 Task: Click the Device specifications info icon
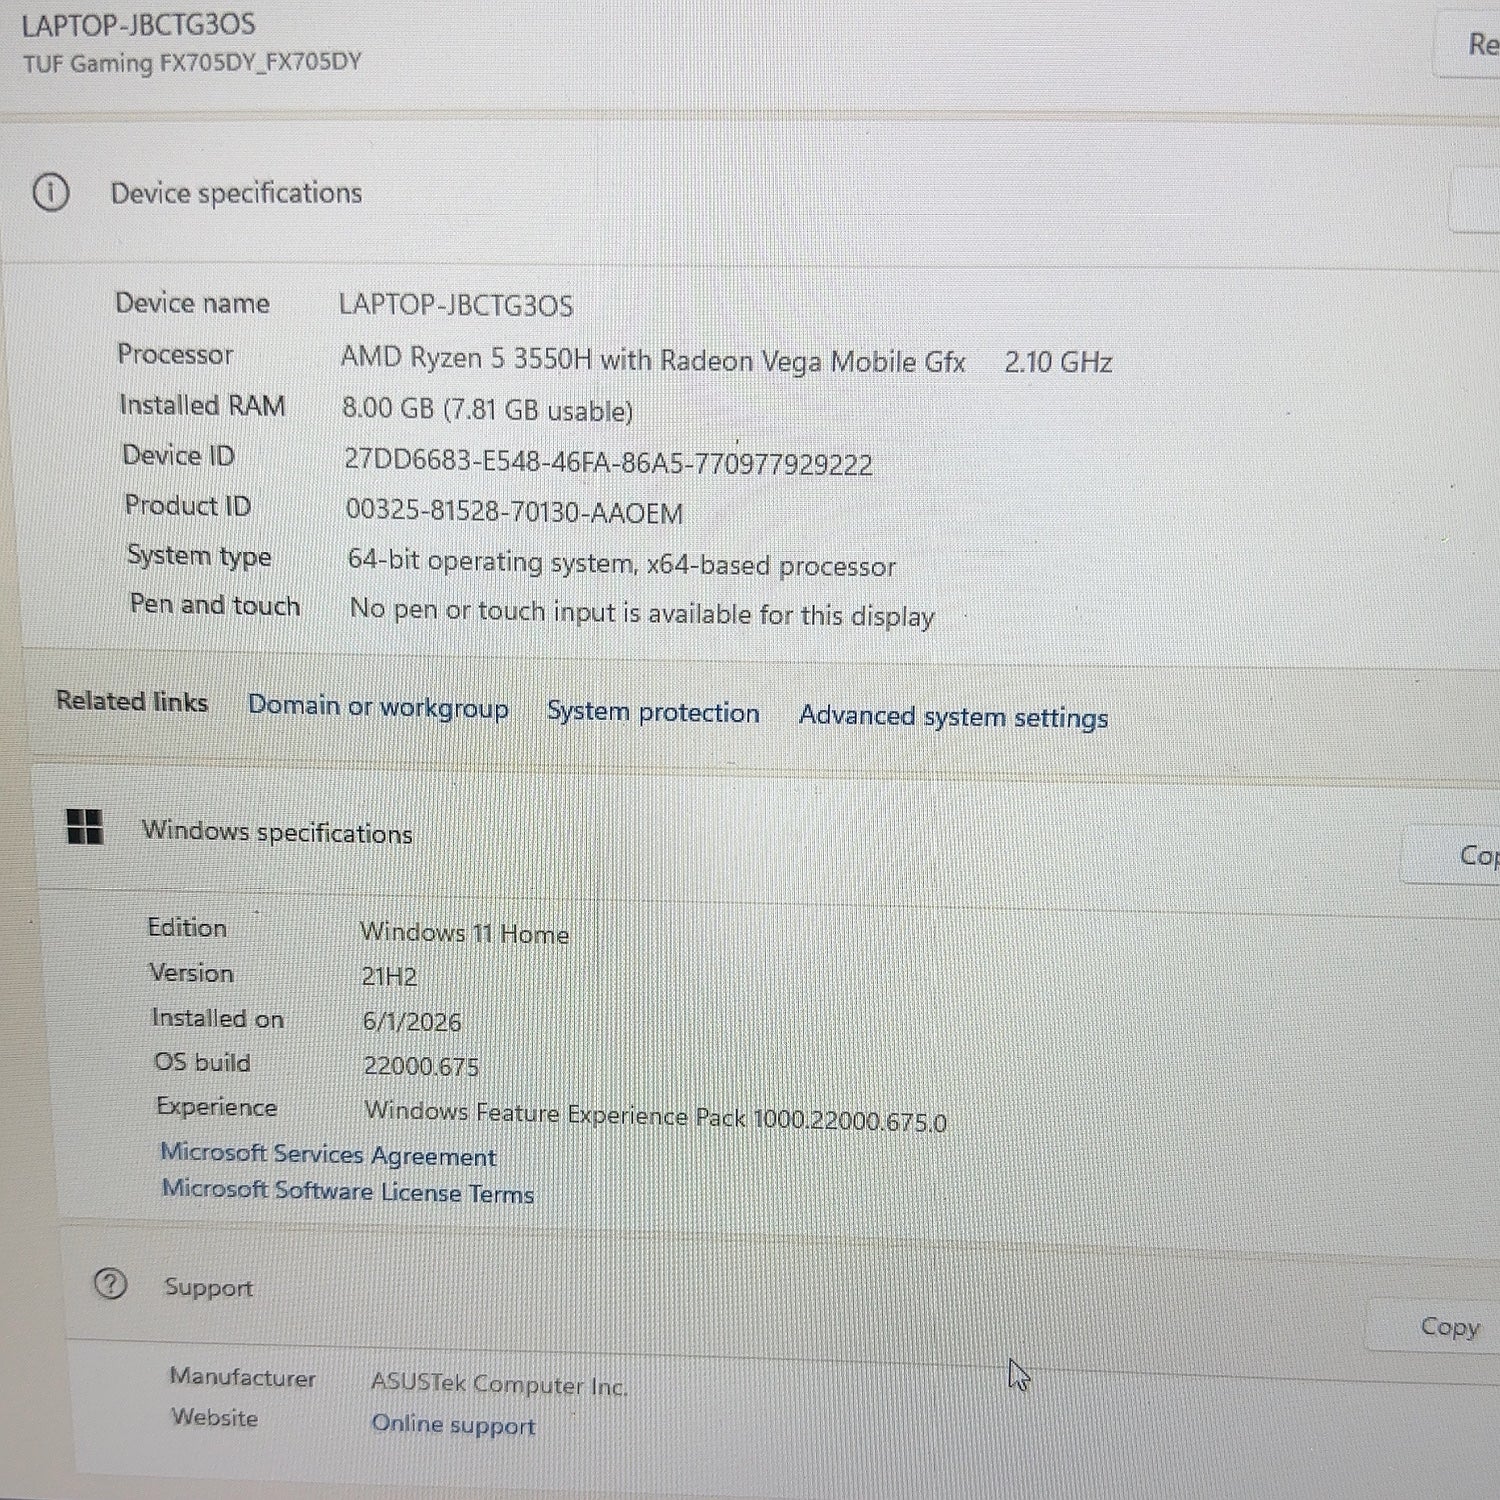tap(51, 192)
